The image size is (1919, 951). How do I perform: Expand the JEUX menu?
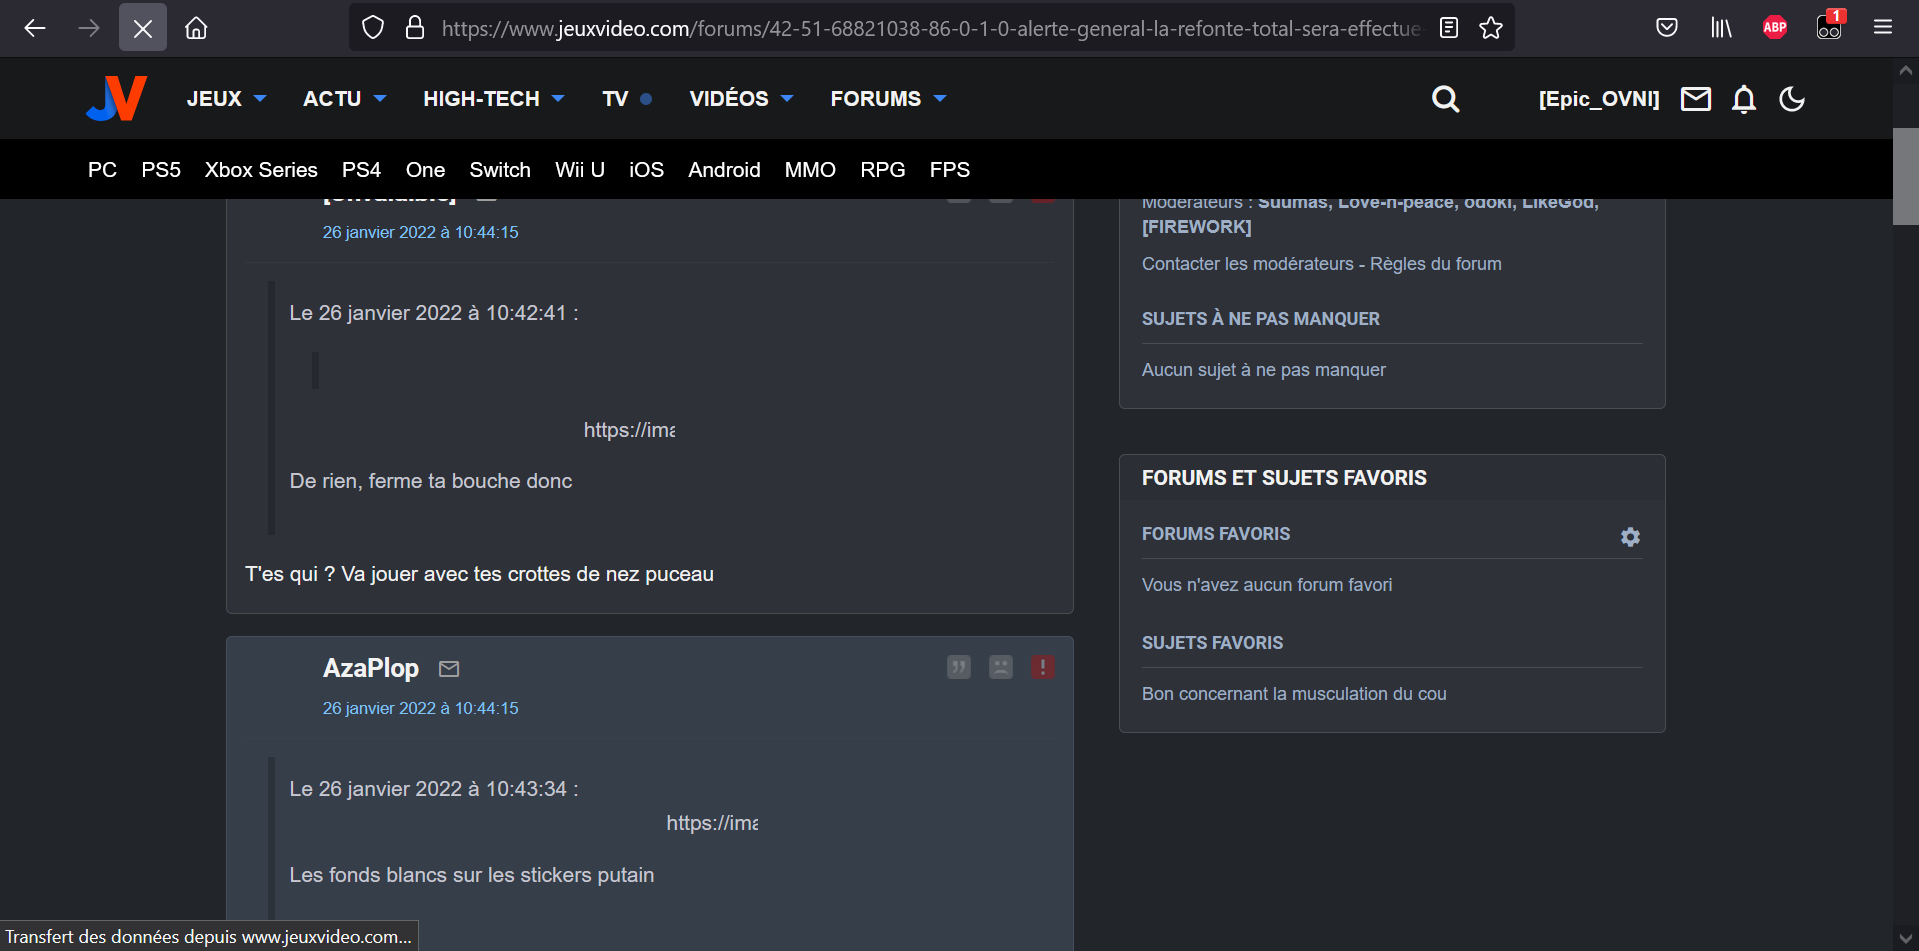[226, 99]
